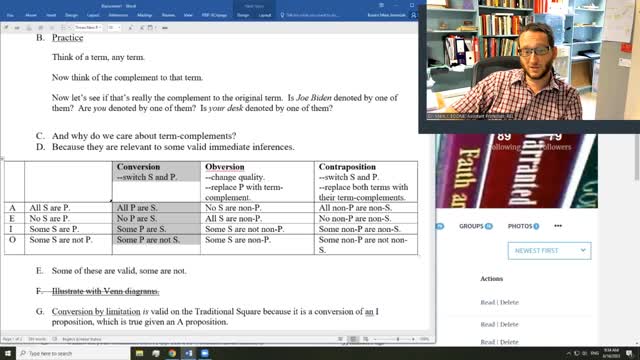
Task: Click the zoom out minus button
Action: pyautogui.click(x=375, y=339)
